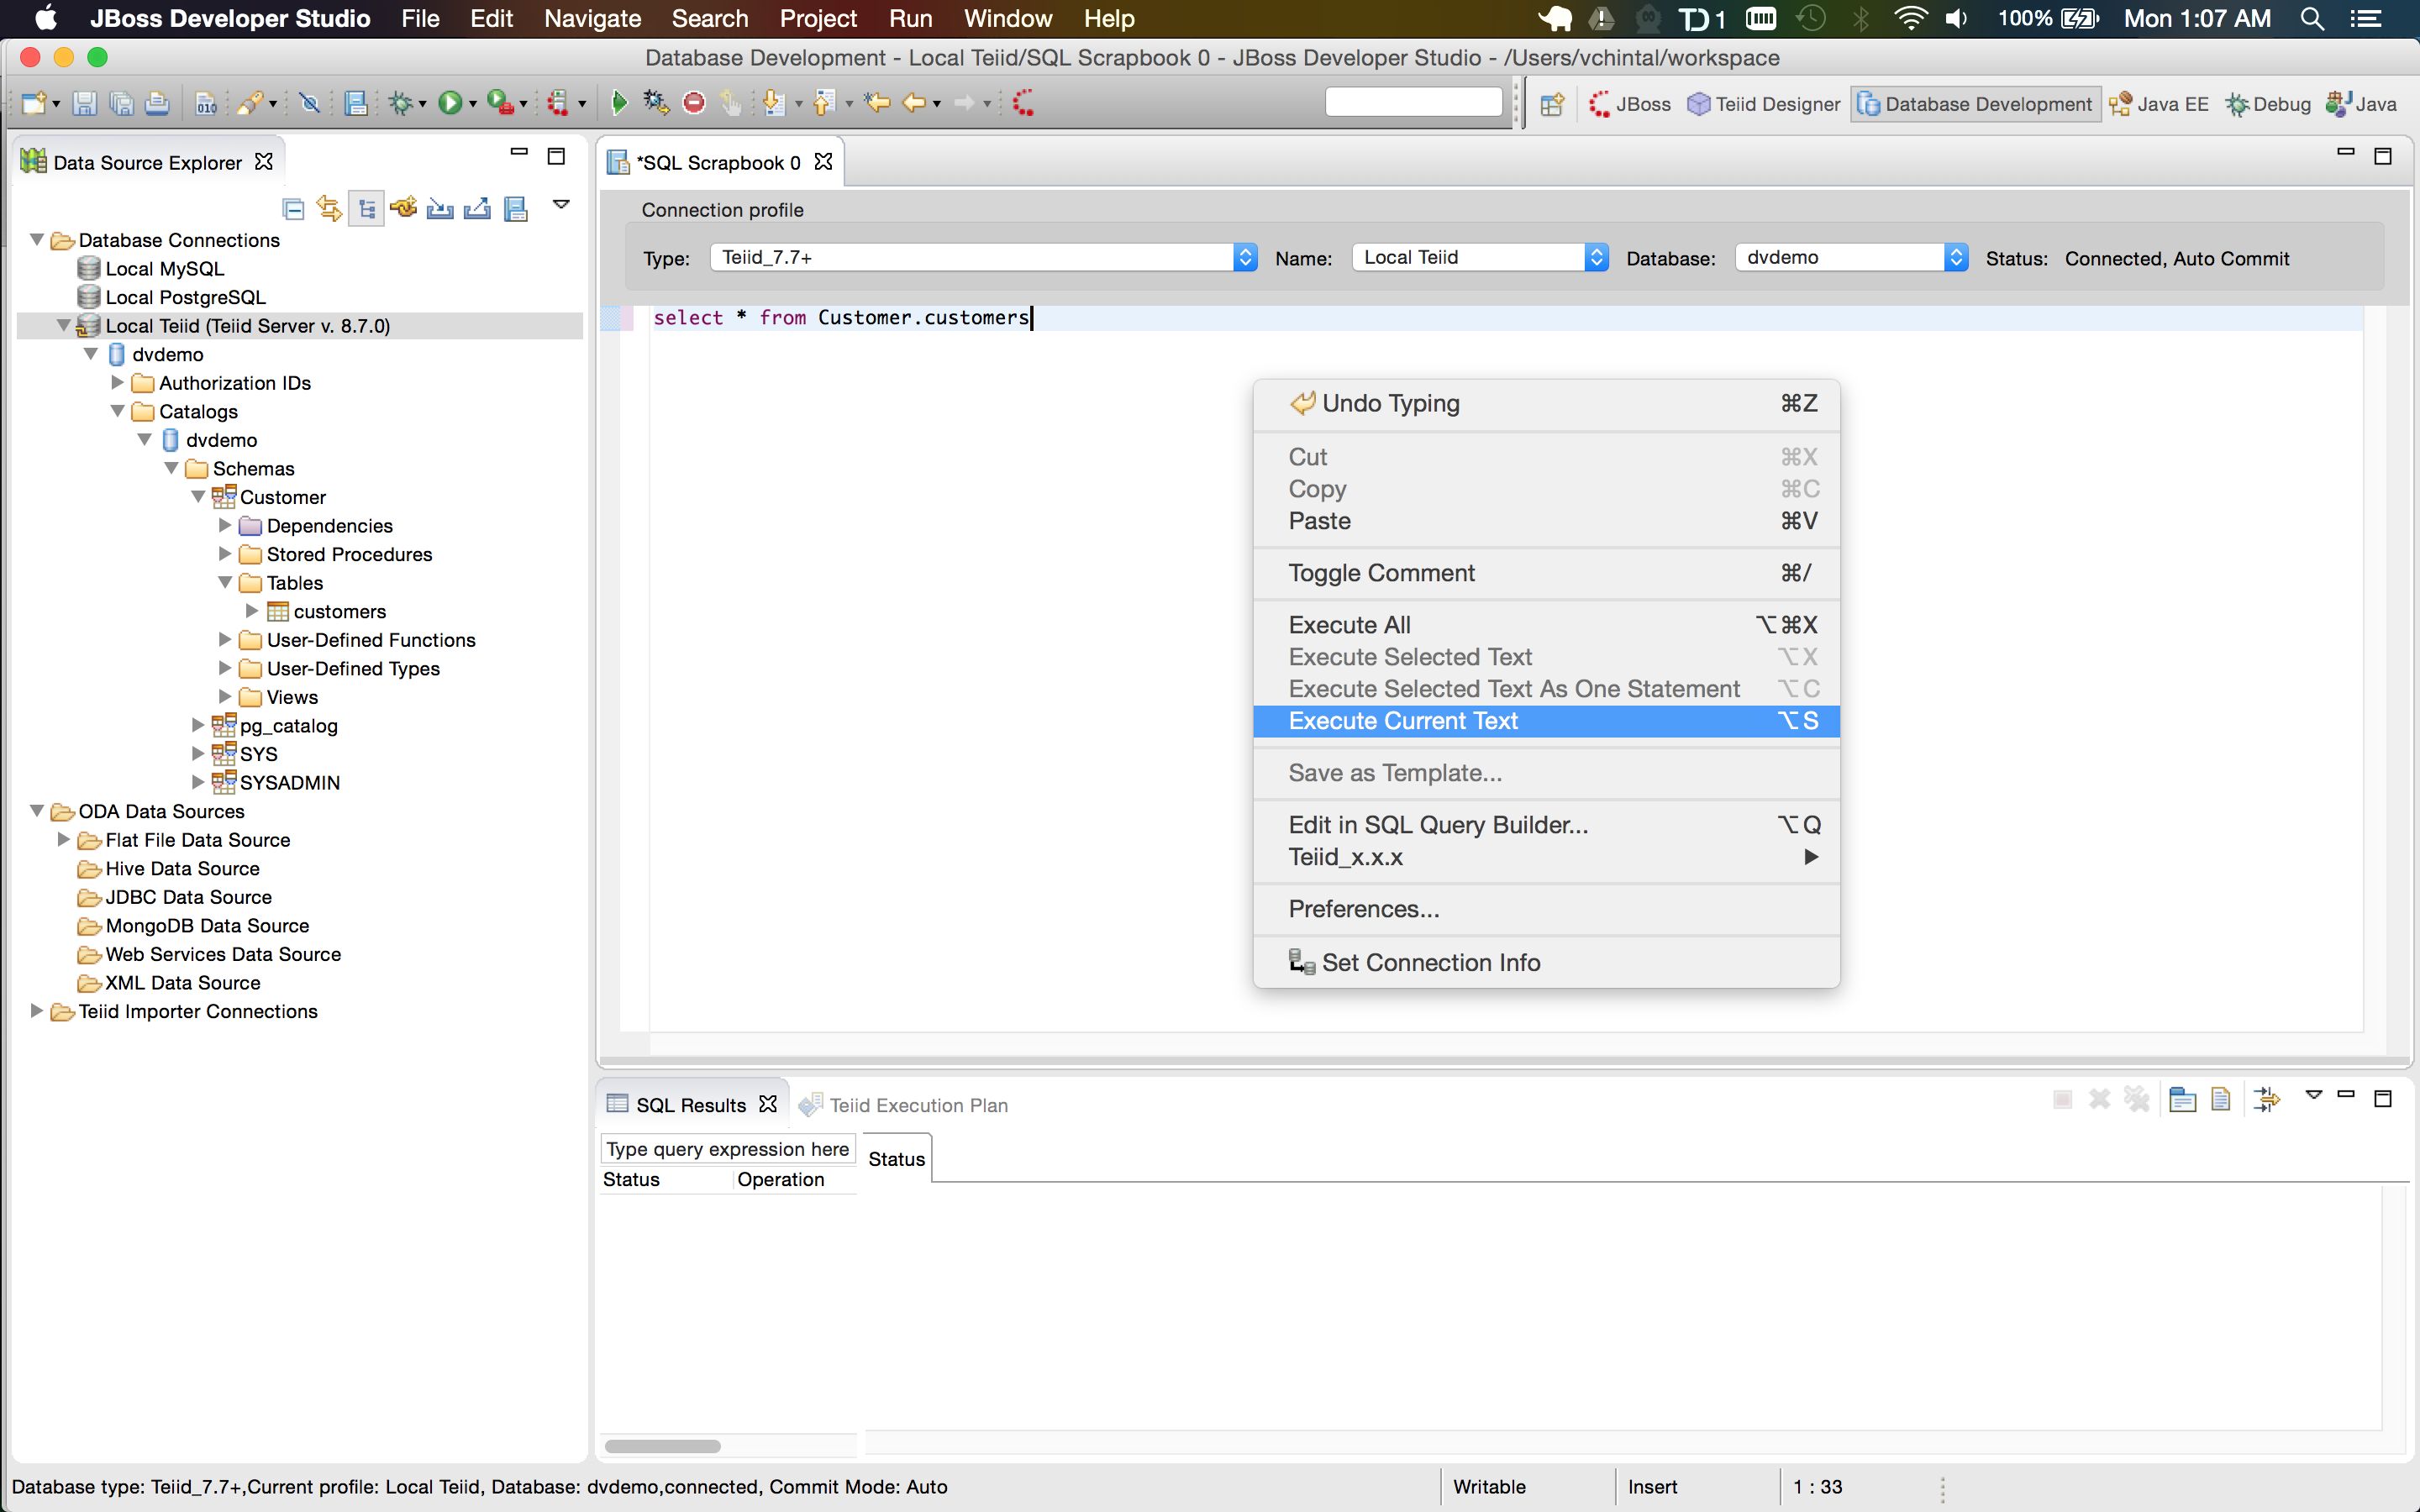
Task: Save the SQL scrapbook using the toolbar icon
Action: (x=85, y=102)
